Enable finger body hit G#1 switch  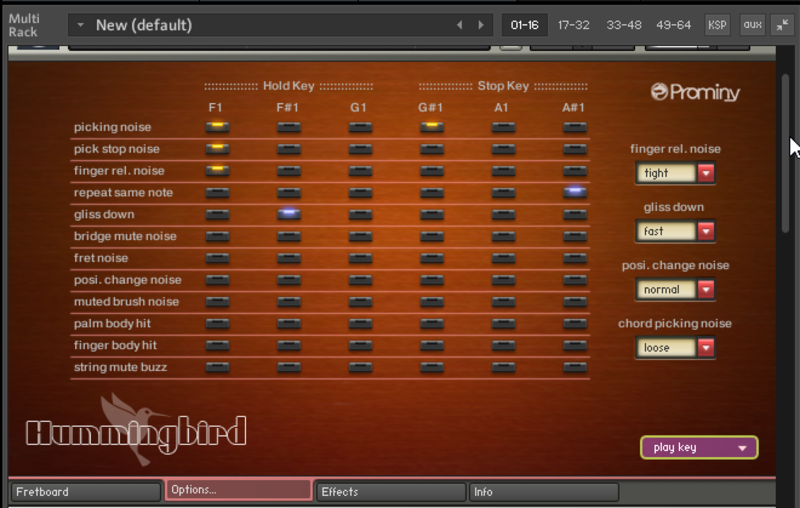(x=432, y=345)
